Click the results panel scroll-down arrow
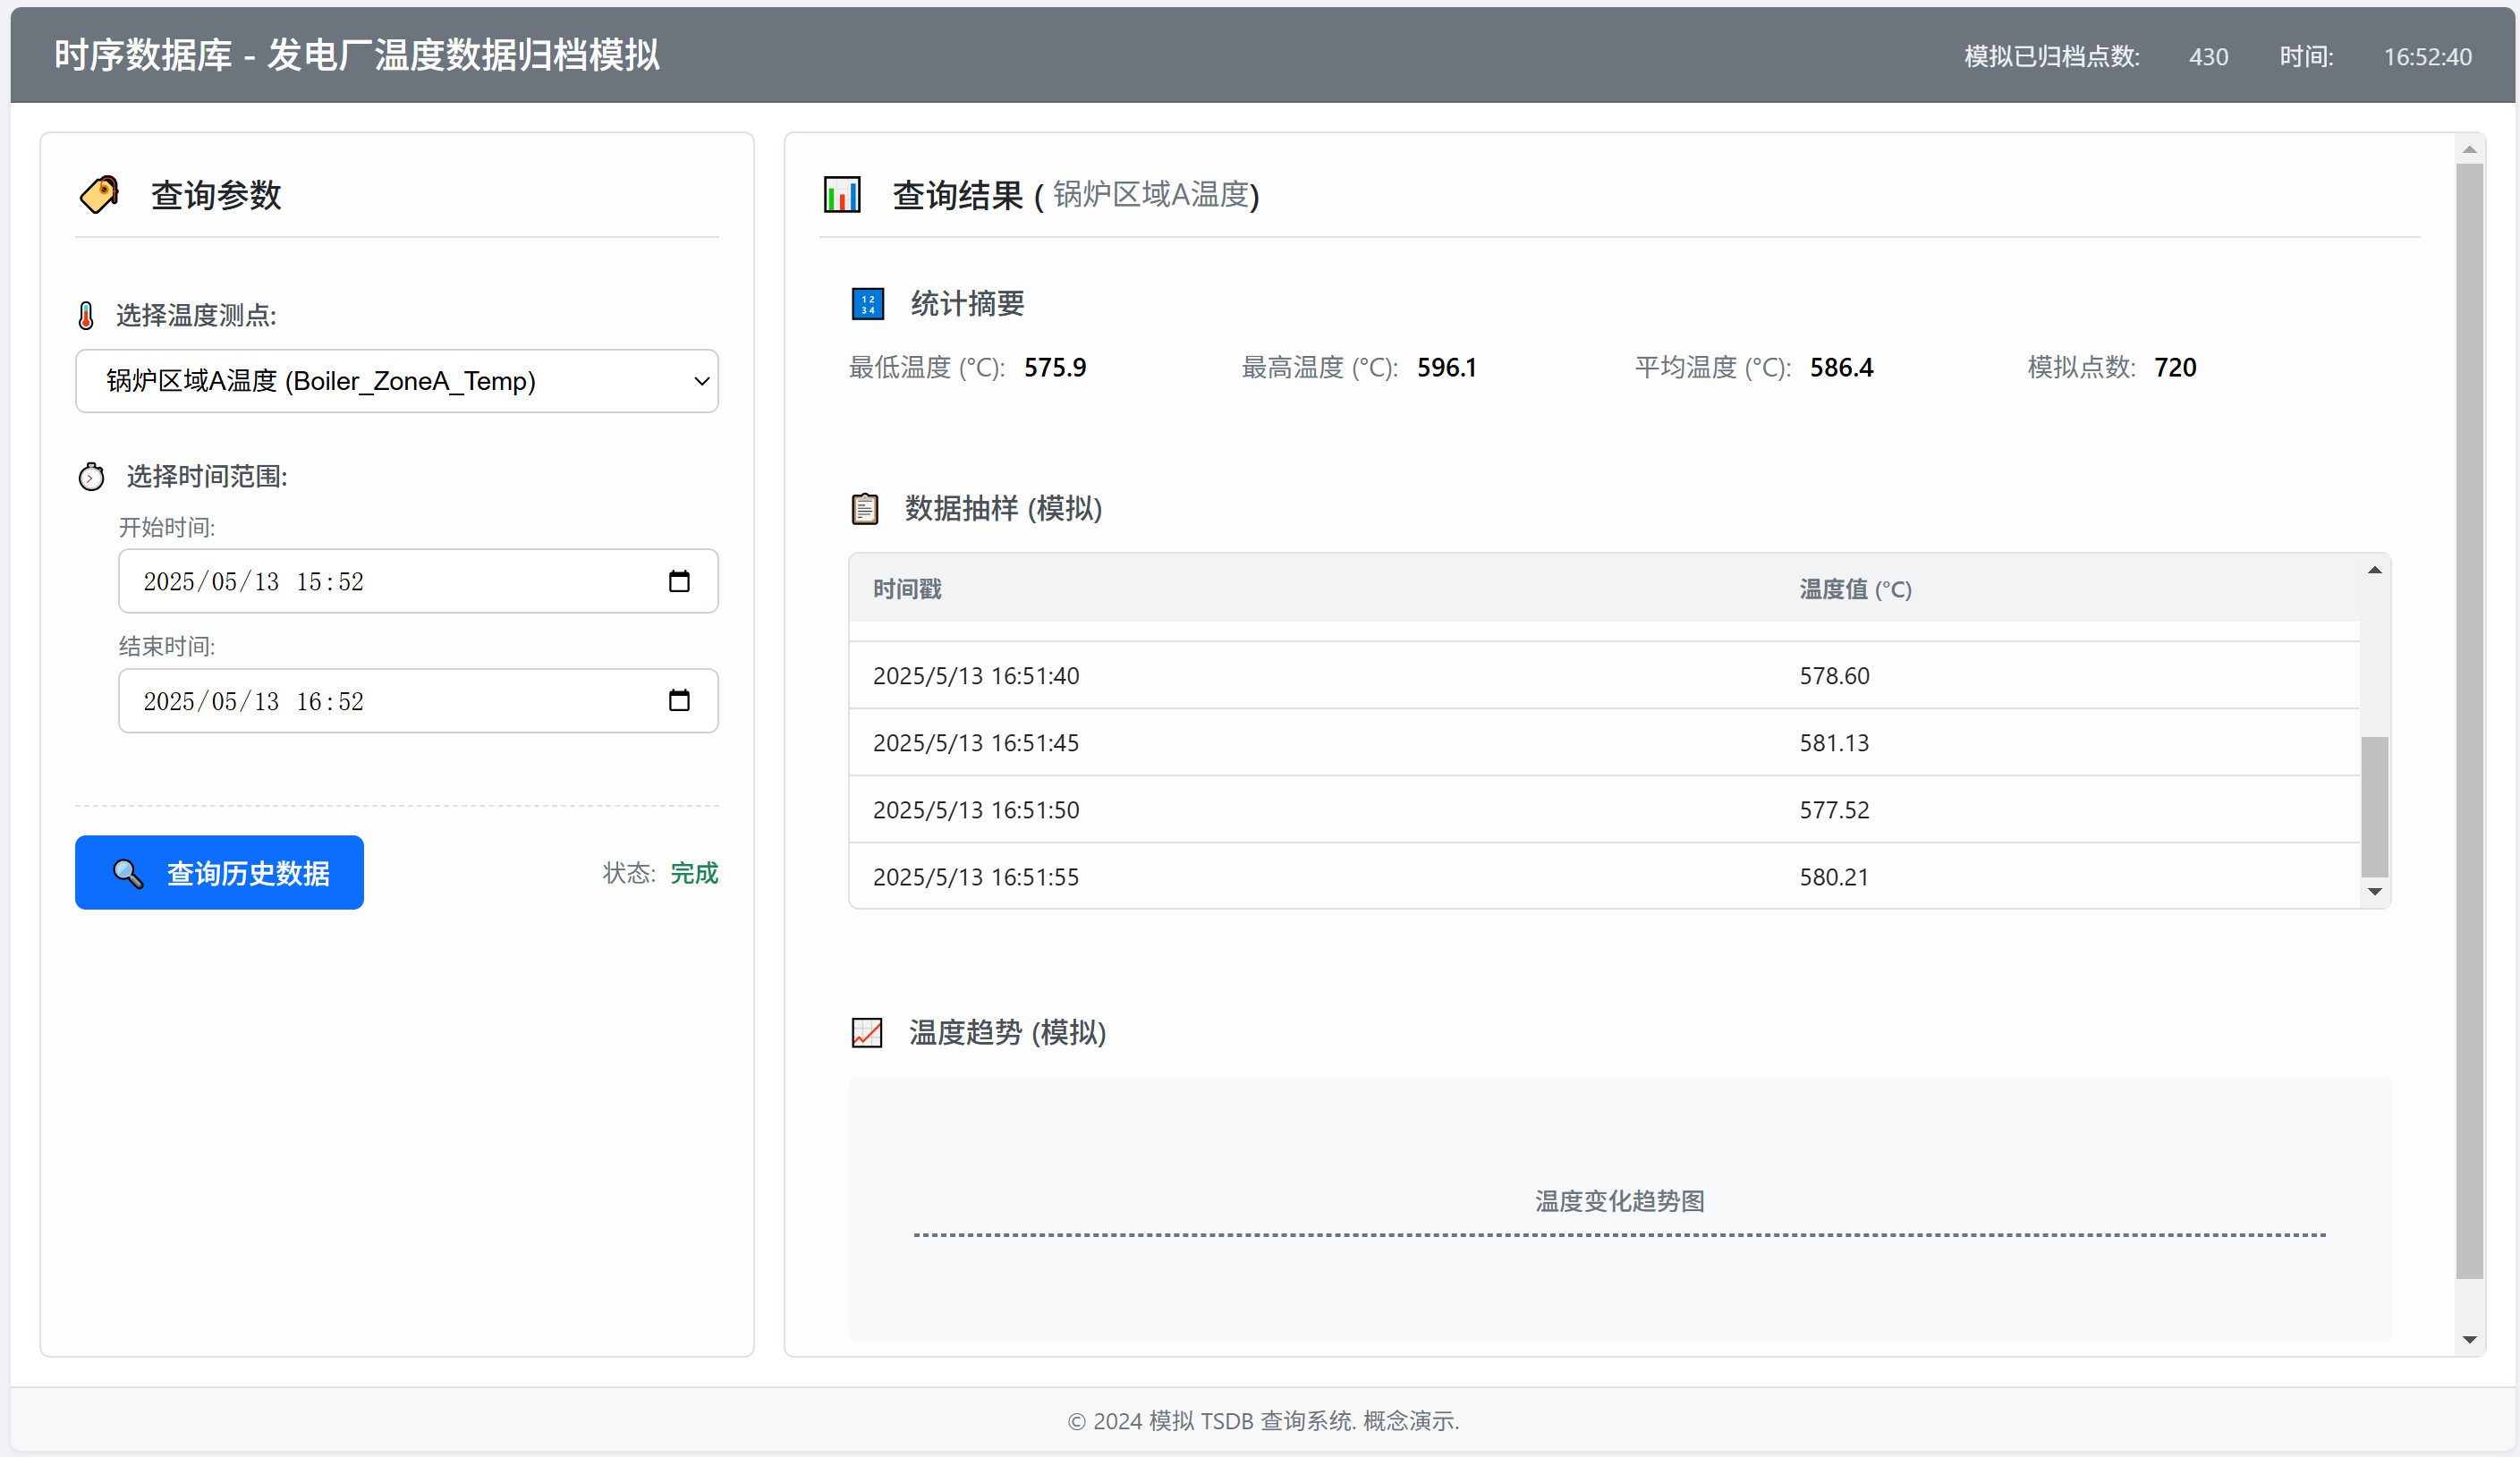 coord(2469,1339)
